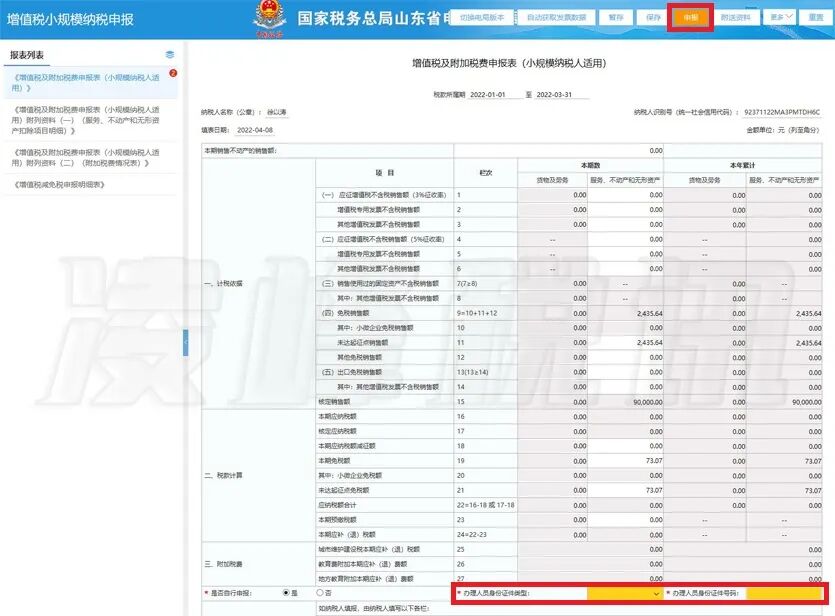Screen dimensions: 835x616
Task: Click the formula text 22=16-18 或 17-18
Action: (486, 505)
